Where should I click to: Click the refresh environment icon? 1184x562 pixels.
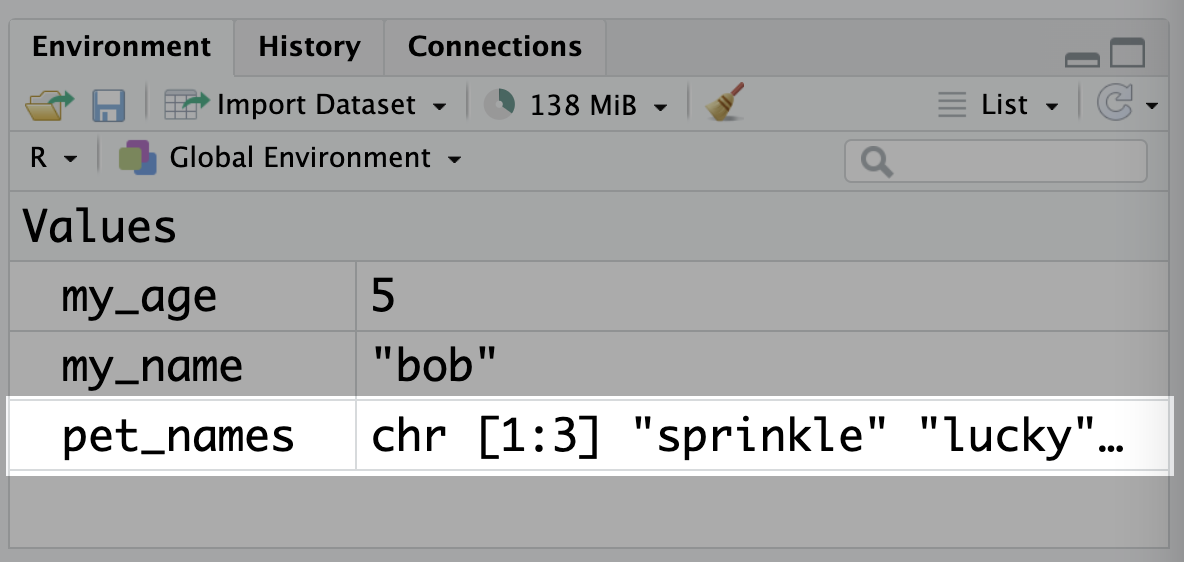click(1115, 103)
